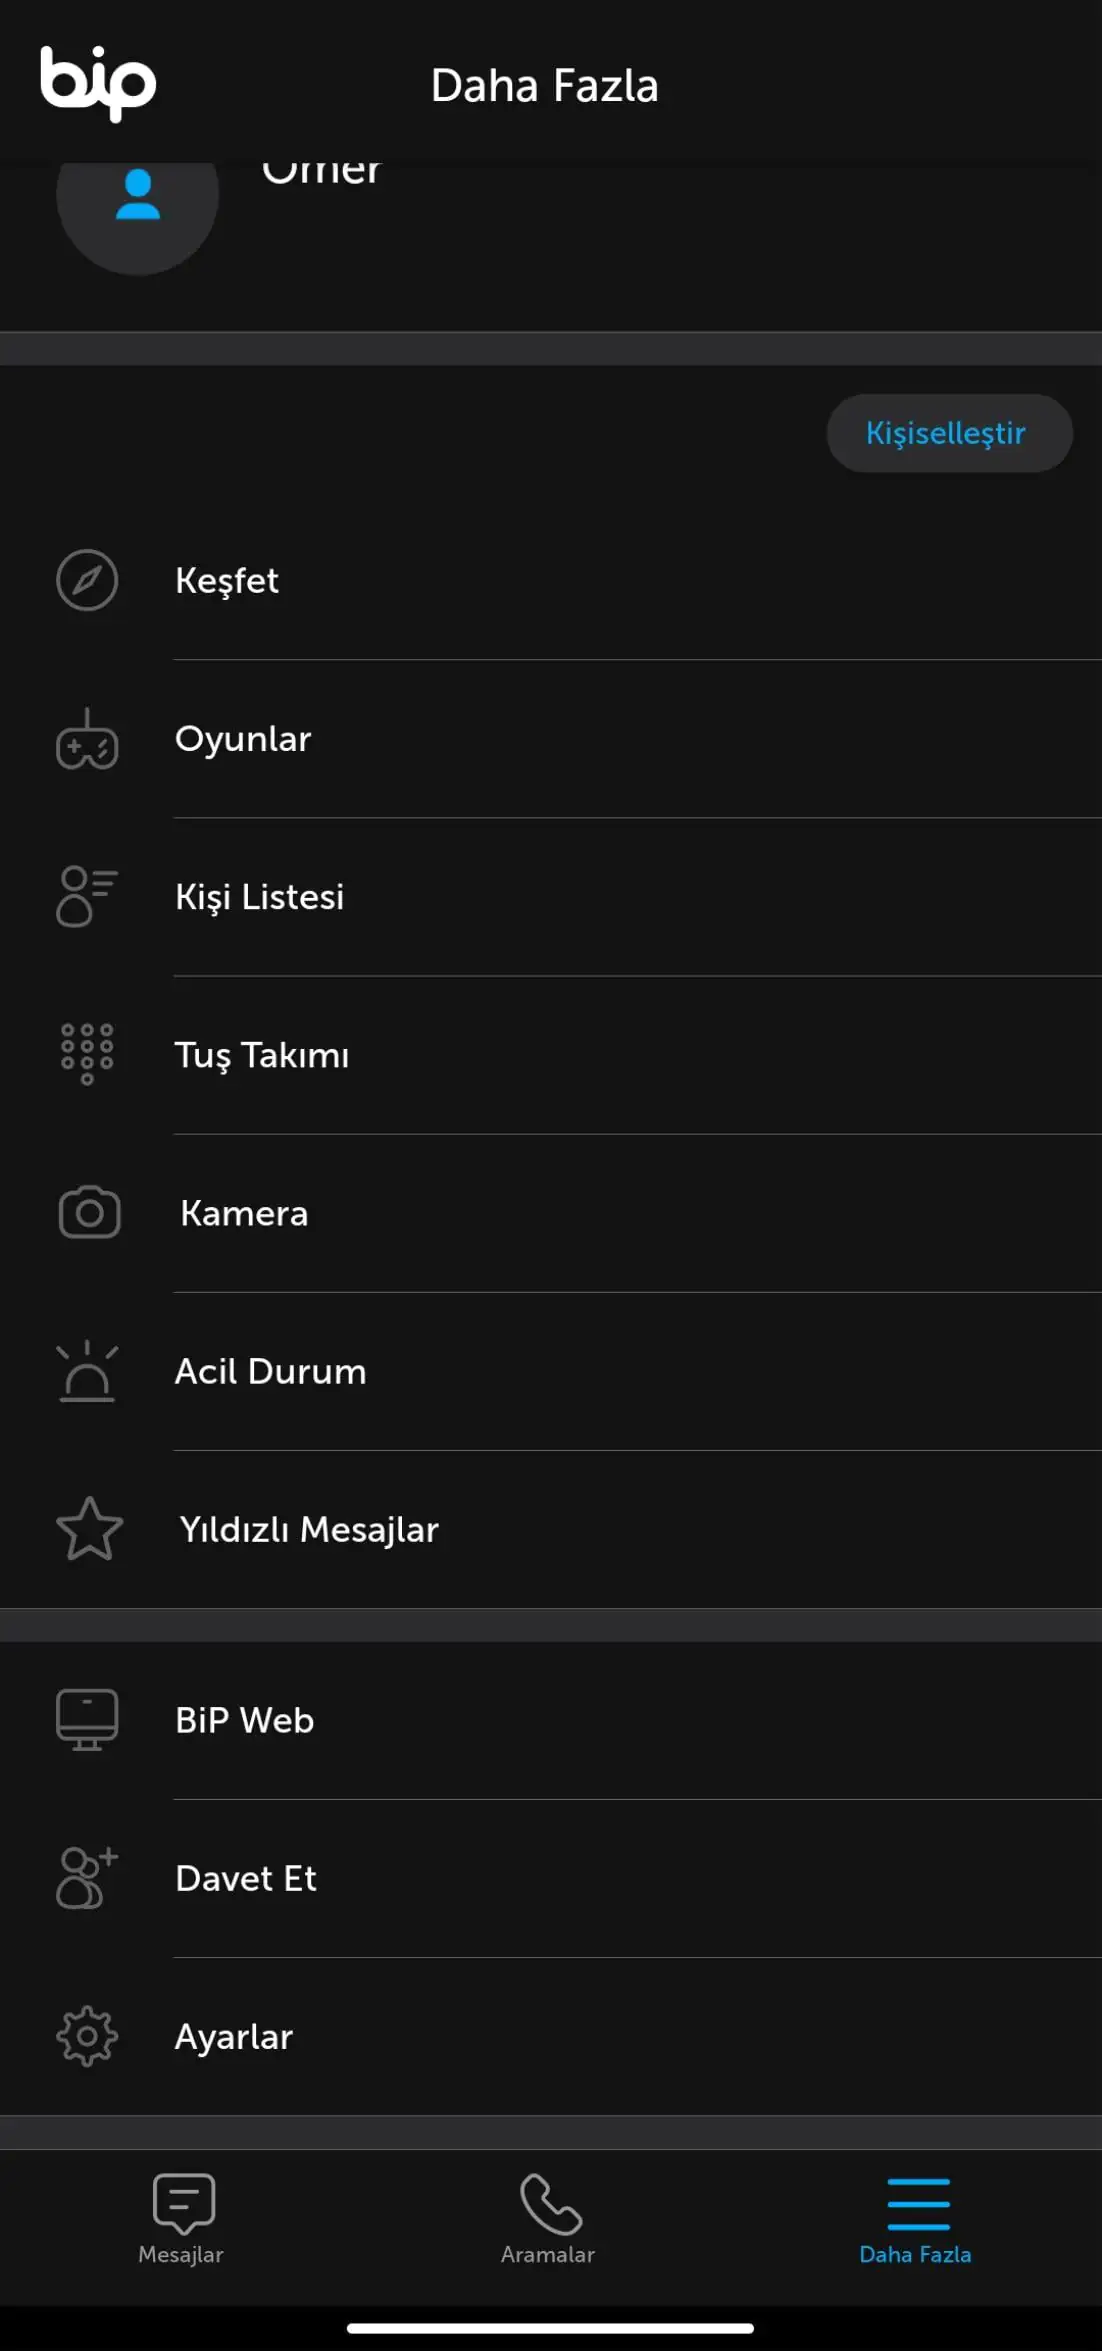
Task: Select the Acil Durum list entry
Action: [271, 1371]
